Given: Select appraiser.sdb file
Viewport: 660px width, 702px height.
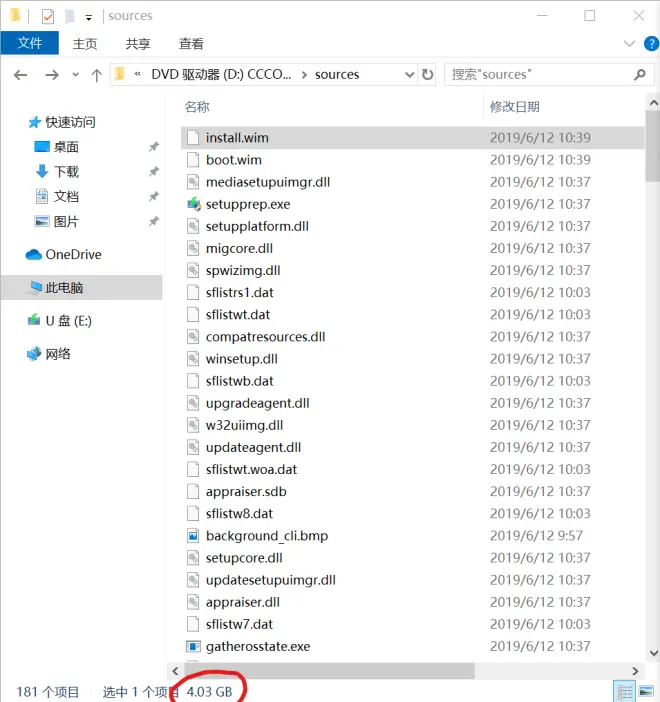Looking at the screenshot, I should tap(246, 491).
